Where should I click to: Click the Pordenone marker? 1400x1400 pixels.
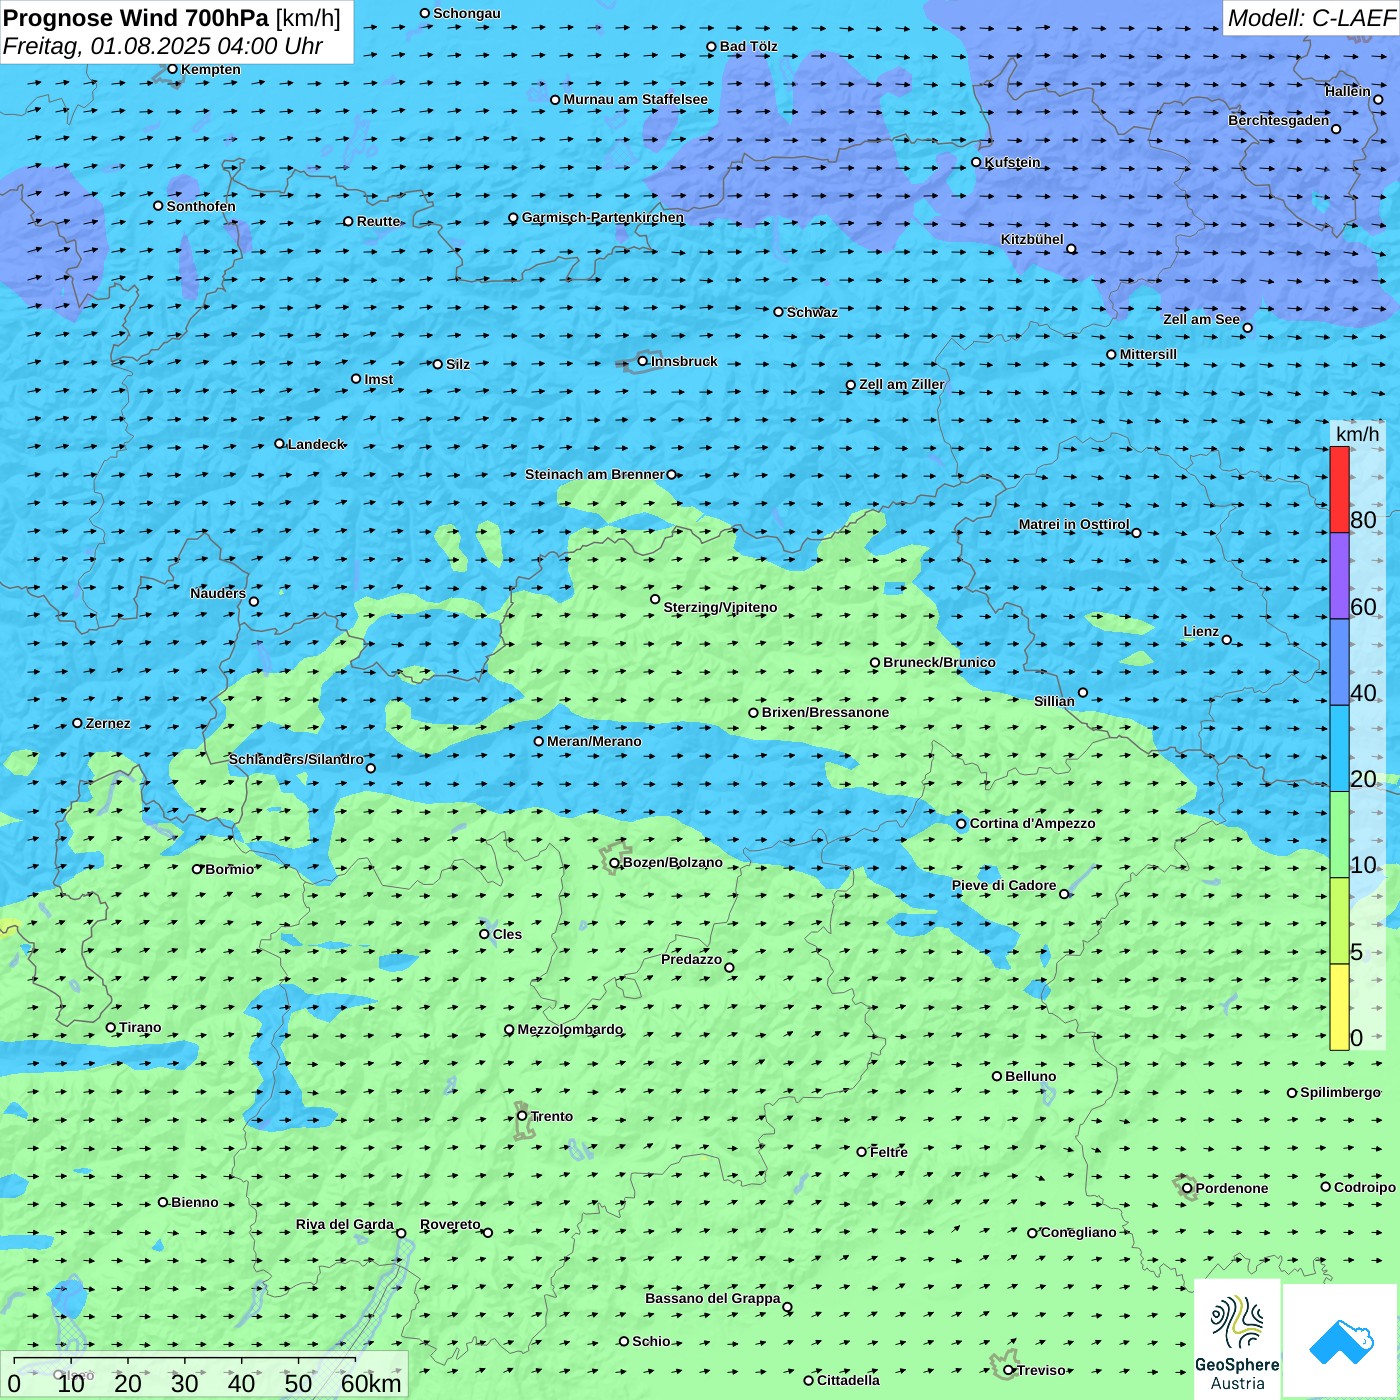pyautogui.click(x=1187, y=1188)
